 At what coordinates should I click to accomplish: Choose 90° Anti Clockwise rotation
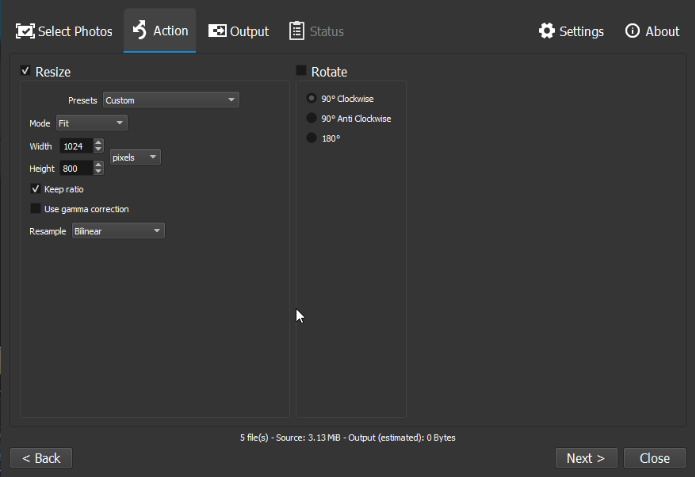[312, 118]
